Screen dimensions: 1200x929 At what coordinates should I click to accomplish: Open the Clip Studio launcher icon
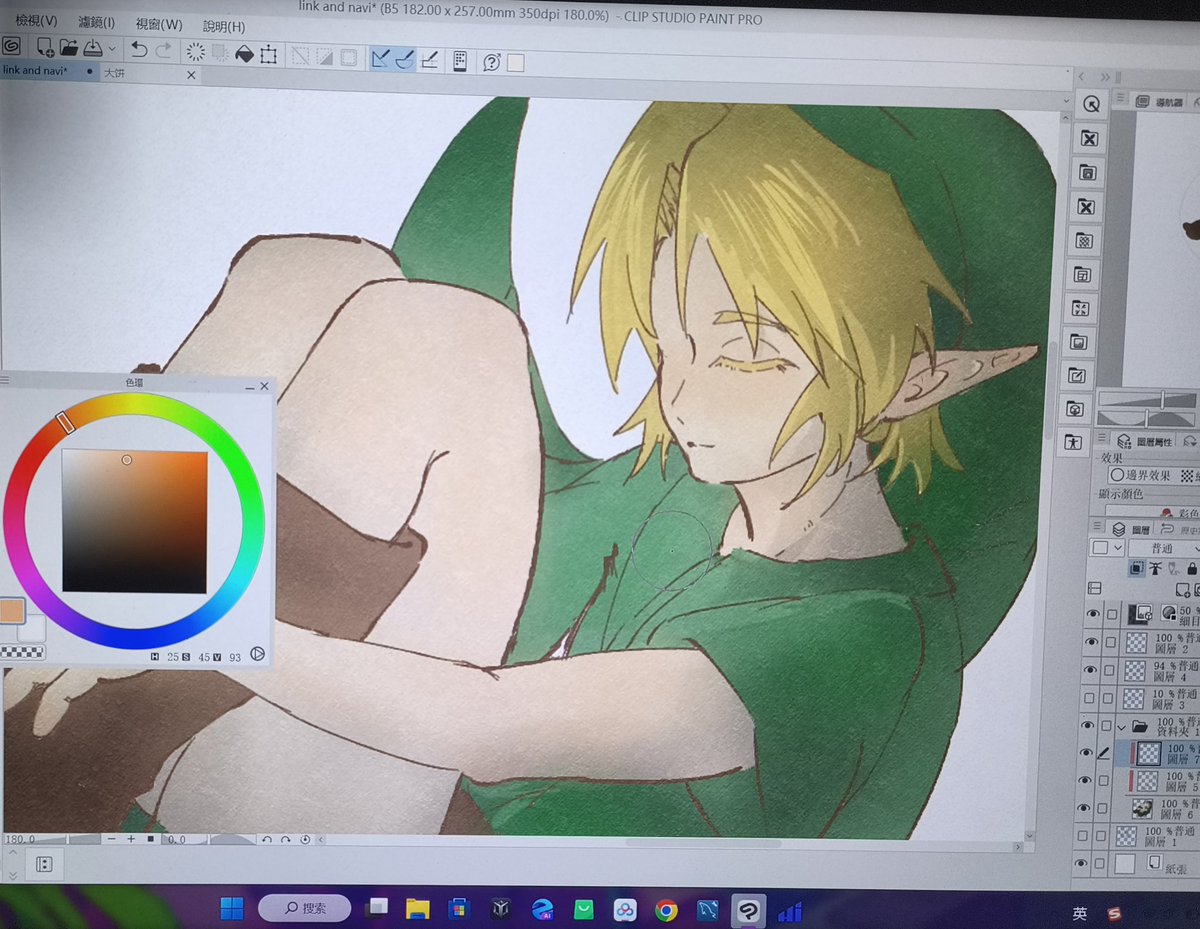tap(11, 46)
